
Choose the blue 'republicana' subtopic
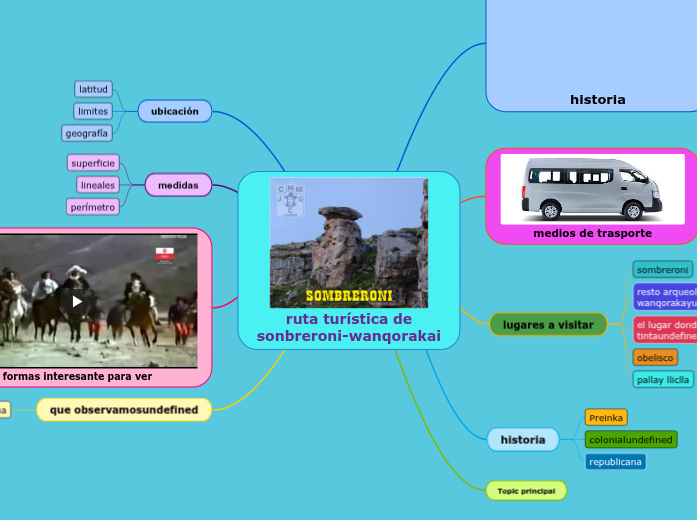(615, 461)
